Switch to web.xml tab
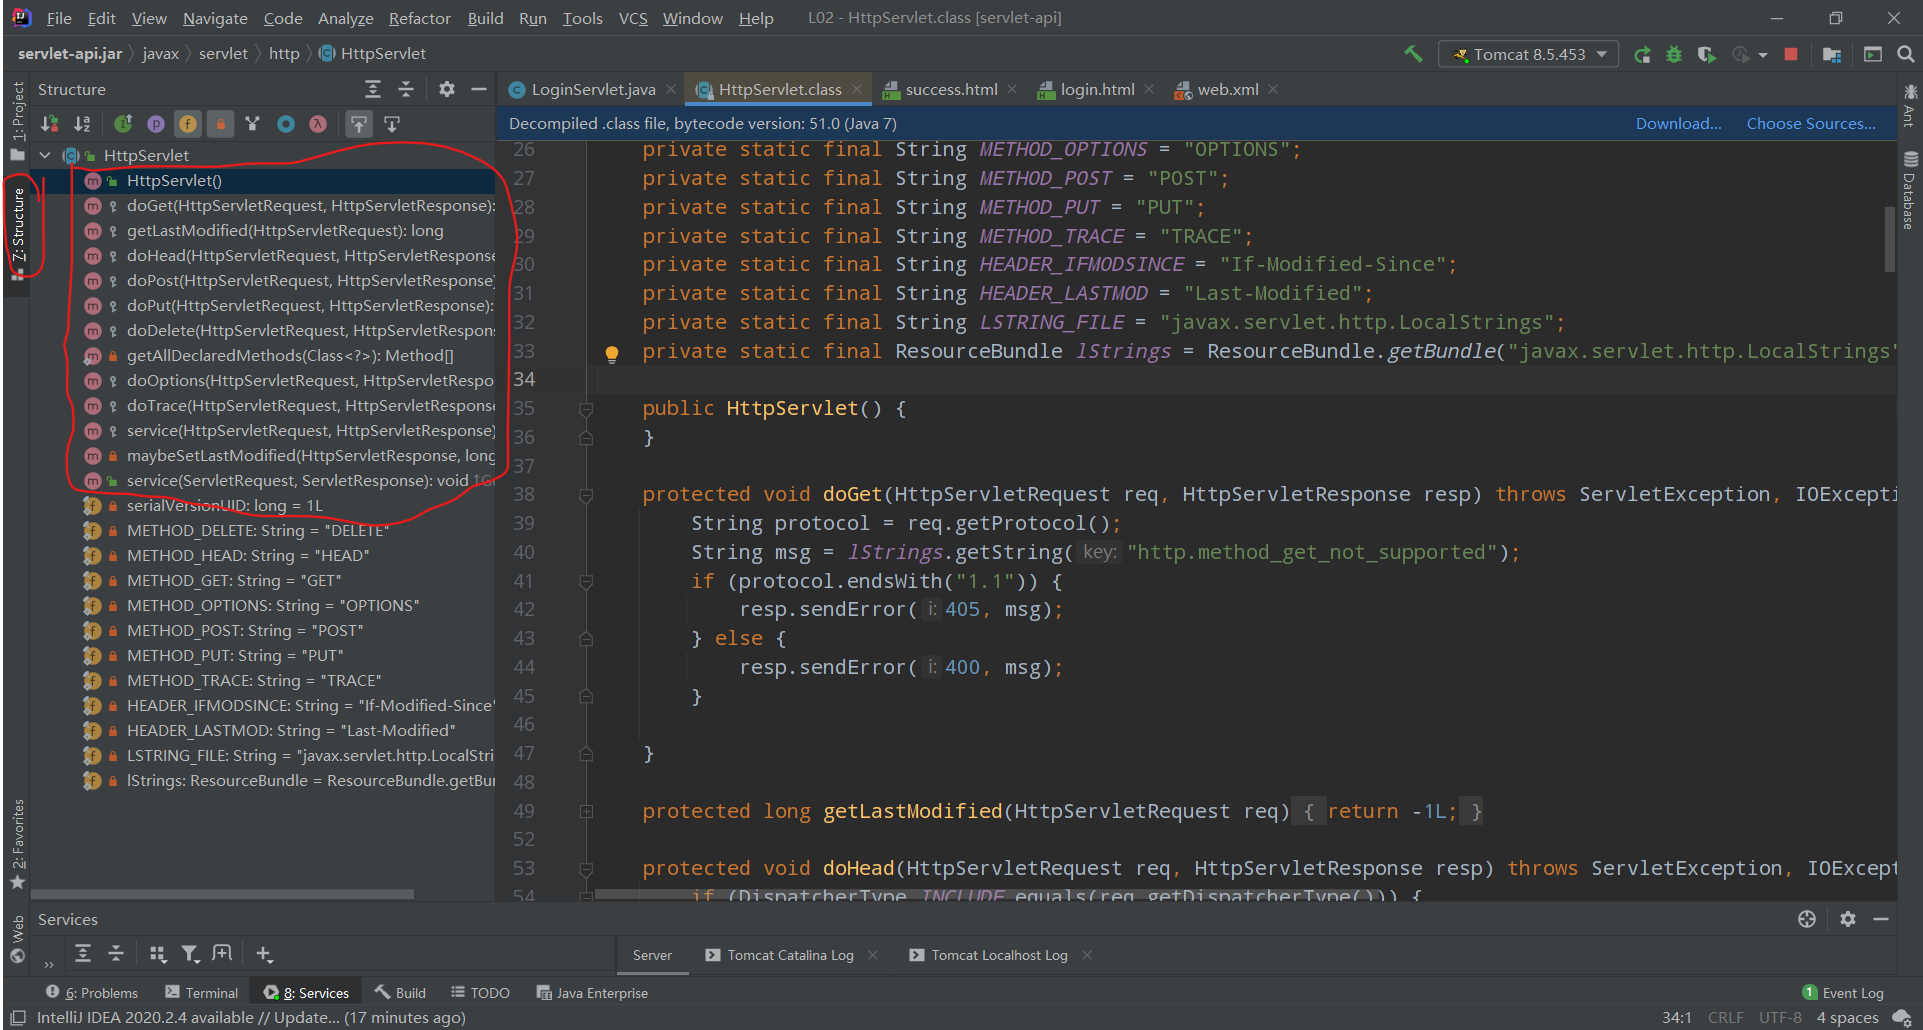The image size is (1923, 1030). click(1227, 89)
